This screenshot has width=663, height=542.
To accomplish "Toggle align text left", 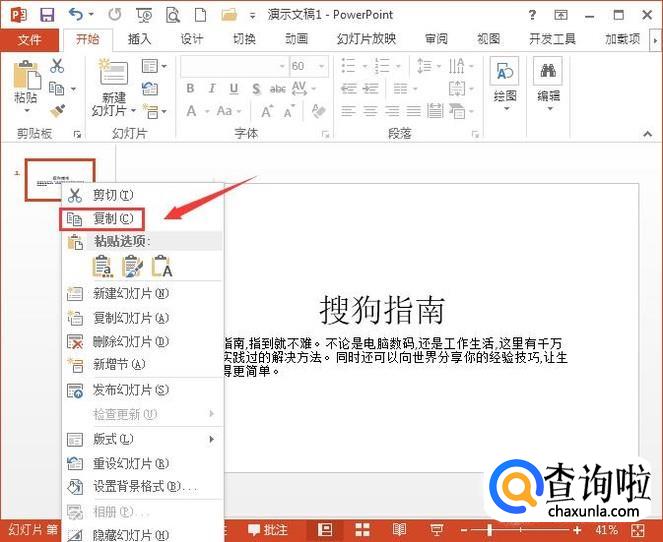I will [348, 112].
